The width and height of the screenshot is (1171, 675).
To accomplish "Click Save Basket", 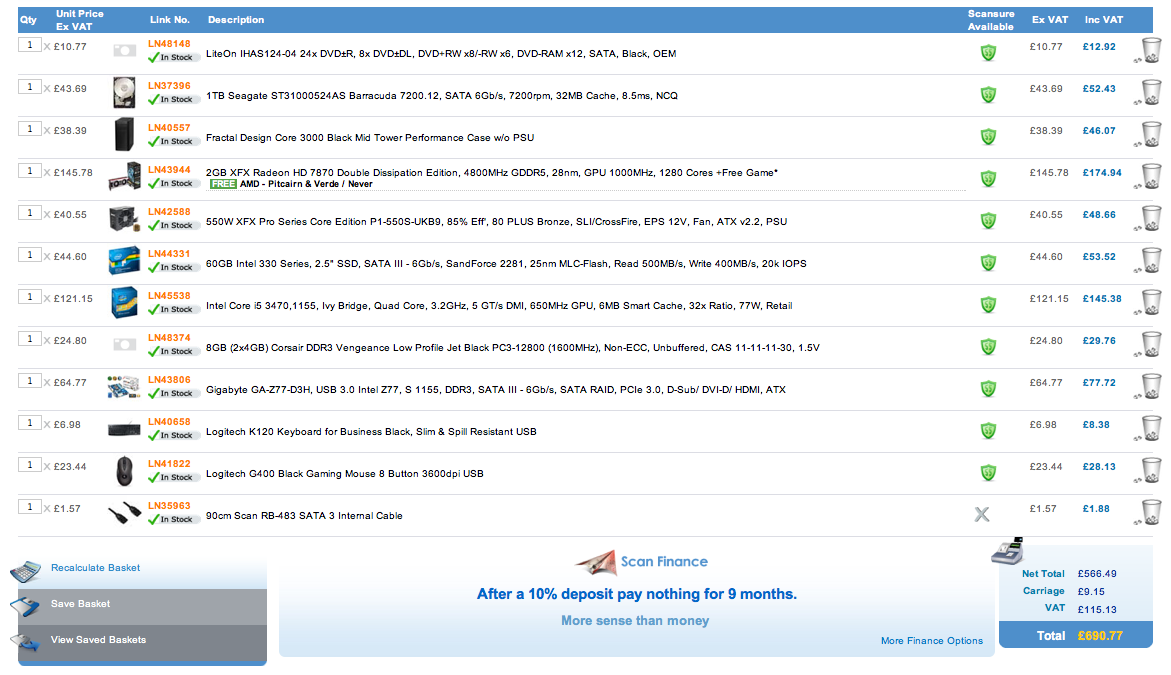I will [81, 604].
